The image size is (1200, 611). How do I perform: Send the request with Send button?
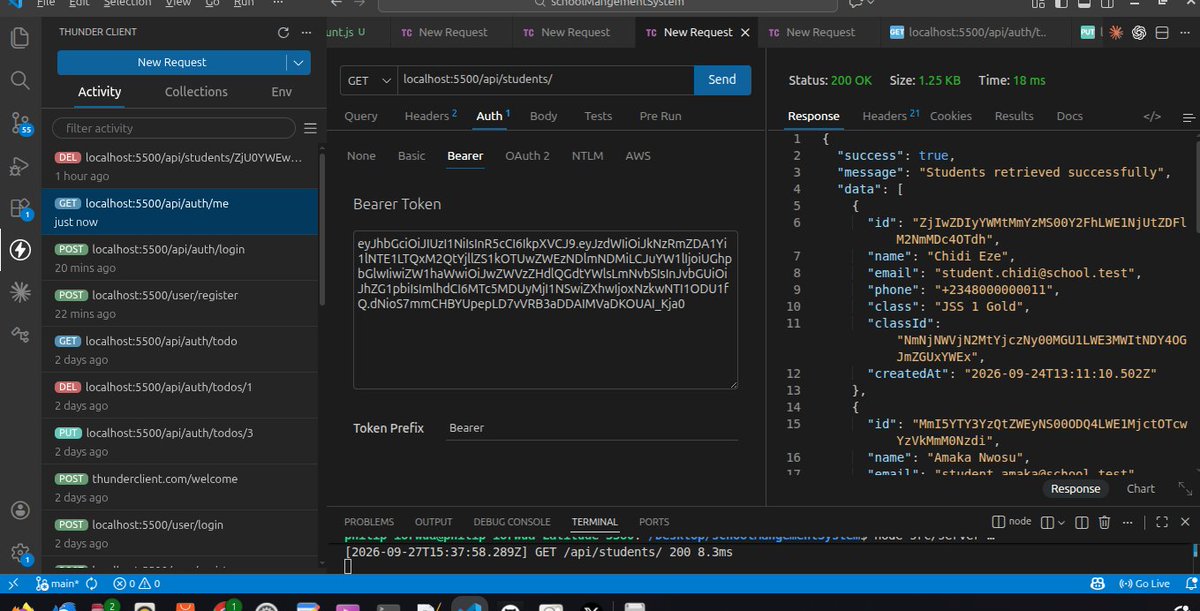coord(722,80)
